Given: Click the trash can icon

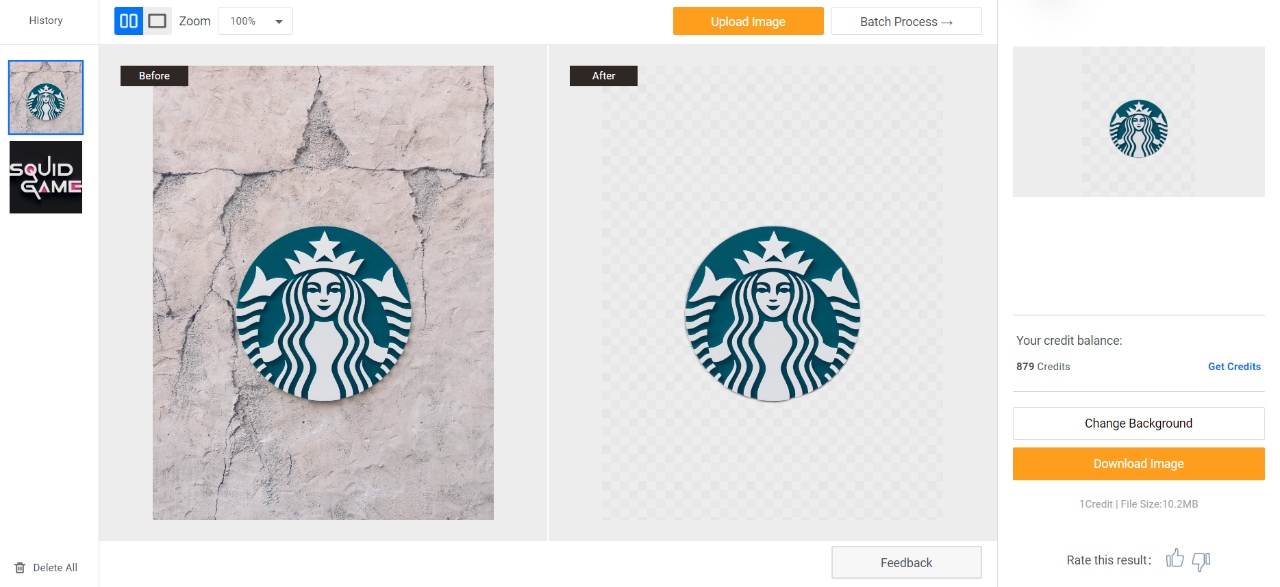Looking at the screenshot, I should point(20,568).
